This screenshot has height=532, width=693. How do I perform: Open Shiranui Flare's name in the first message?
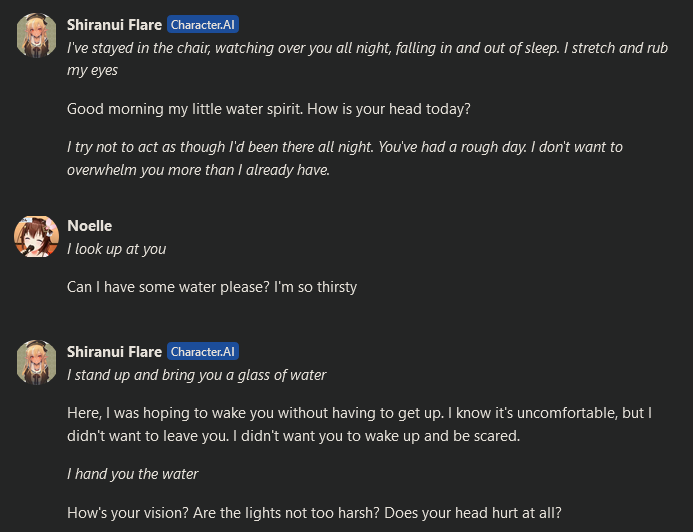point(114,25)
